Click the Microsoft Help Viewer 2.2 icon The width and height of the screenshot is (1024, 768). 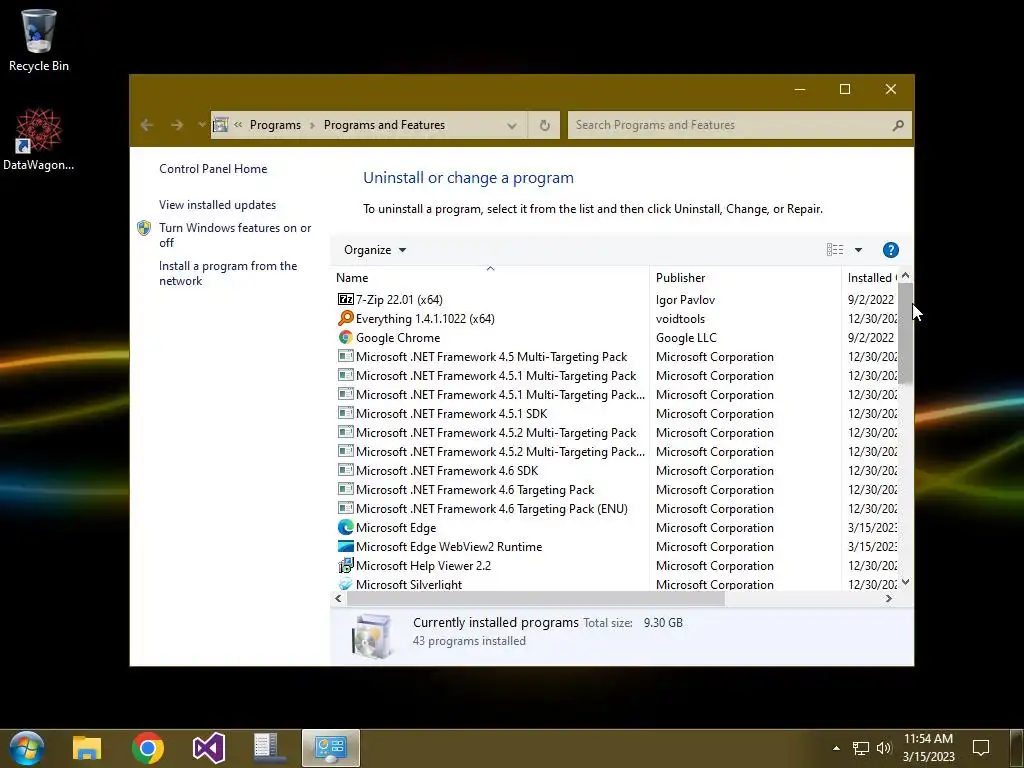pos(345,565)
